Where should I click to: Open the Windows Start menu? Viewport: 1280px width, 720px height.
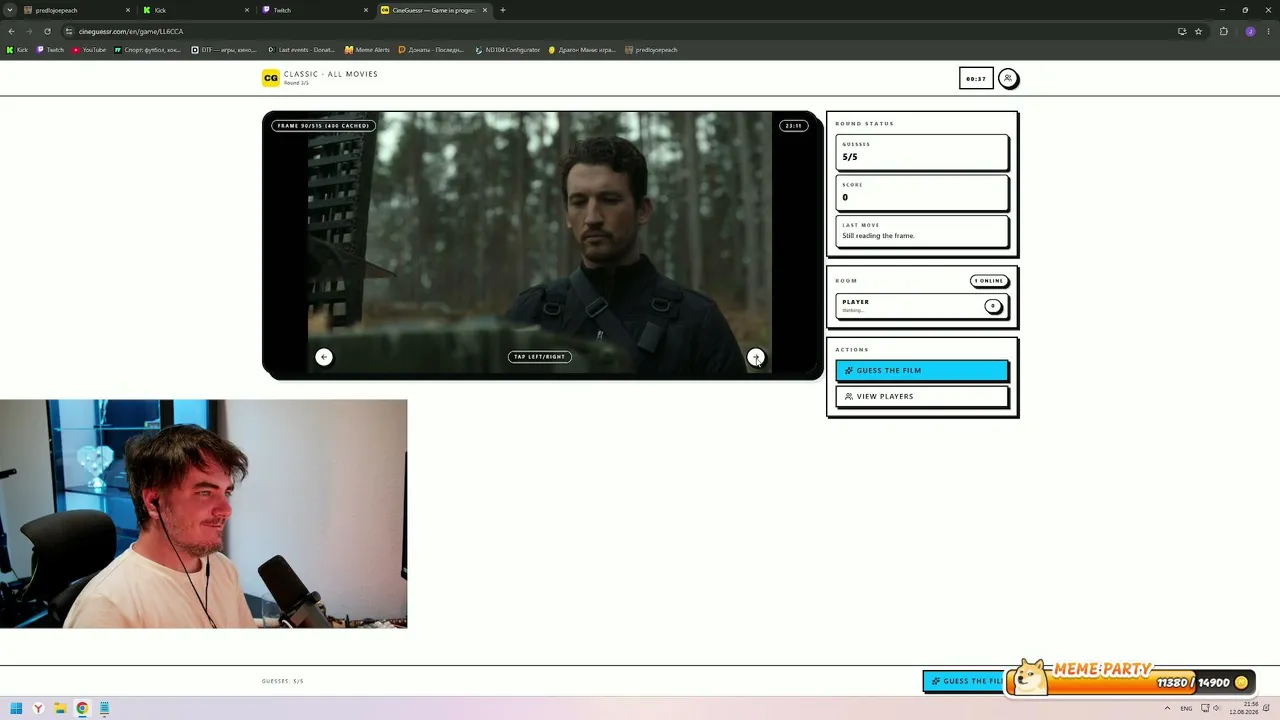tap(16, 709)
